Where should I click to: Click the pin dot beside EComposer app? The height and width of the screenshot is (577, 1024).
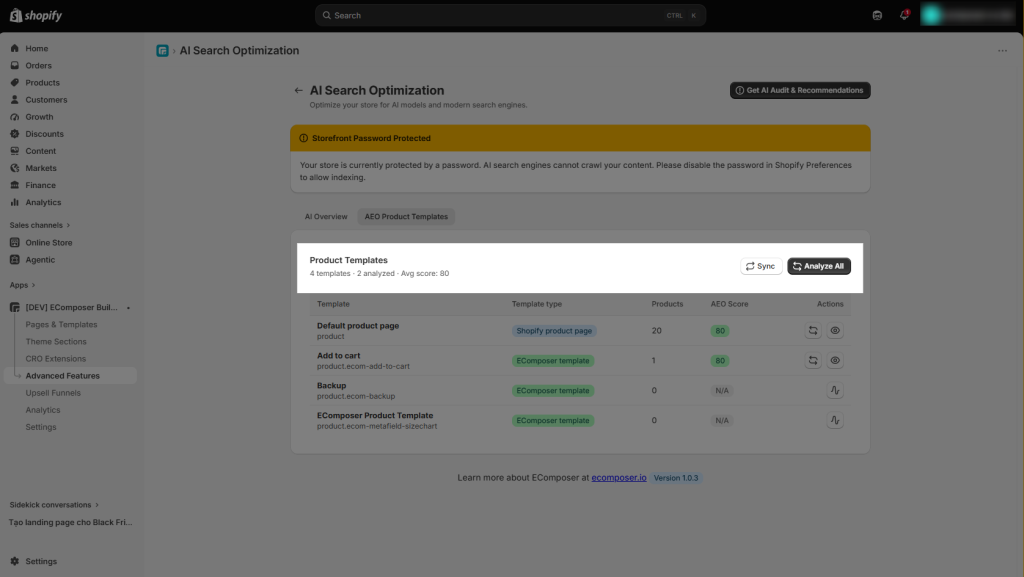coord(129,307)
